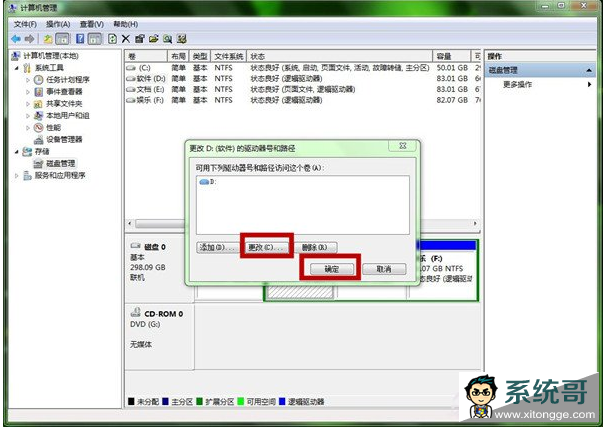Click the volume list scroll-right arrow
Image resolution: width=604 pixels, height=427 pixels.
click(475, 223)
